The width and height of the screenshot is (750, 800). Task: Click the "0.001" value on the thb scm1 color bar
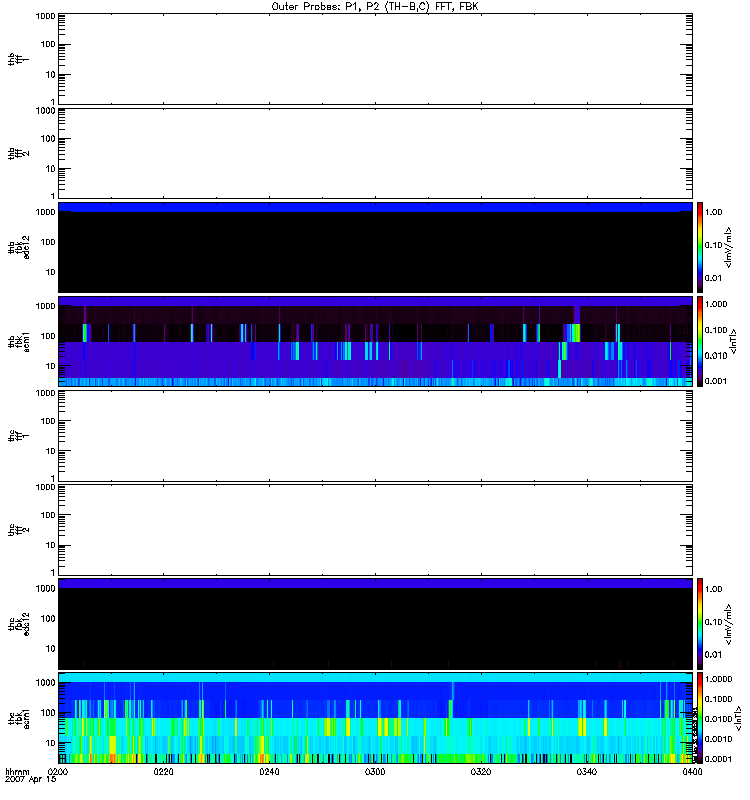point(716,381)
